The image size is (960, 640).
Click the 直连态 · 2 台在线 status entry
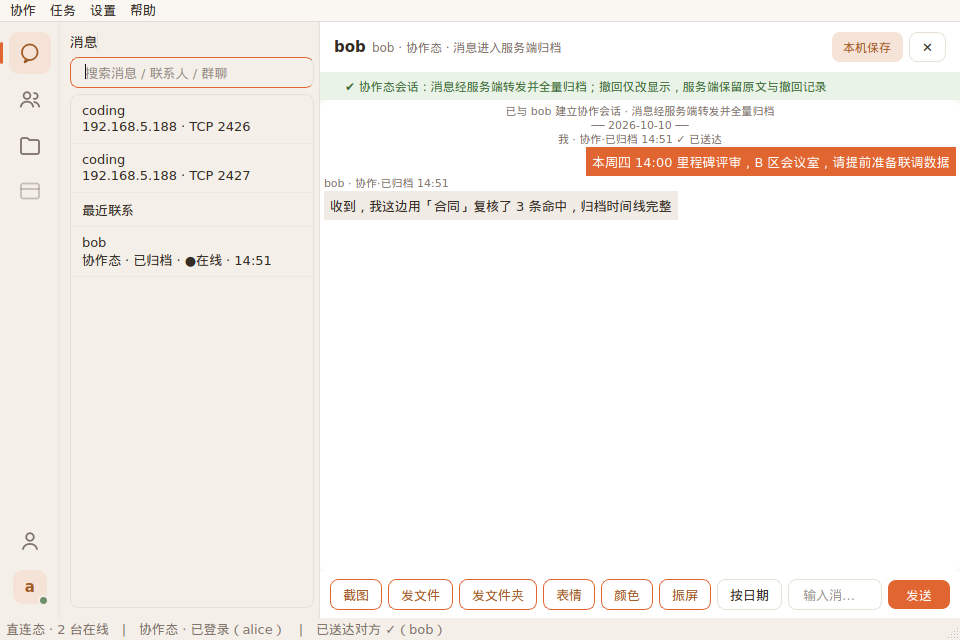[58, 630]
